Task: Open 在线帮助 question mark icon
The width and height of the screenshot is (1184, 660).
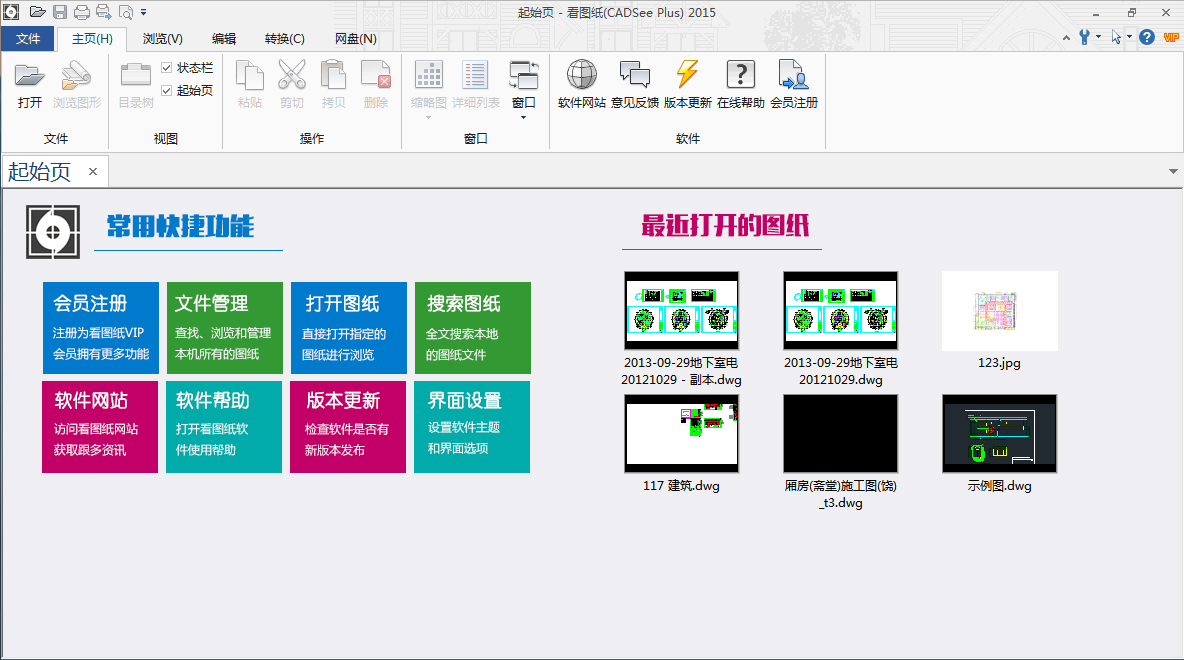Action: [x=740, y=77]
